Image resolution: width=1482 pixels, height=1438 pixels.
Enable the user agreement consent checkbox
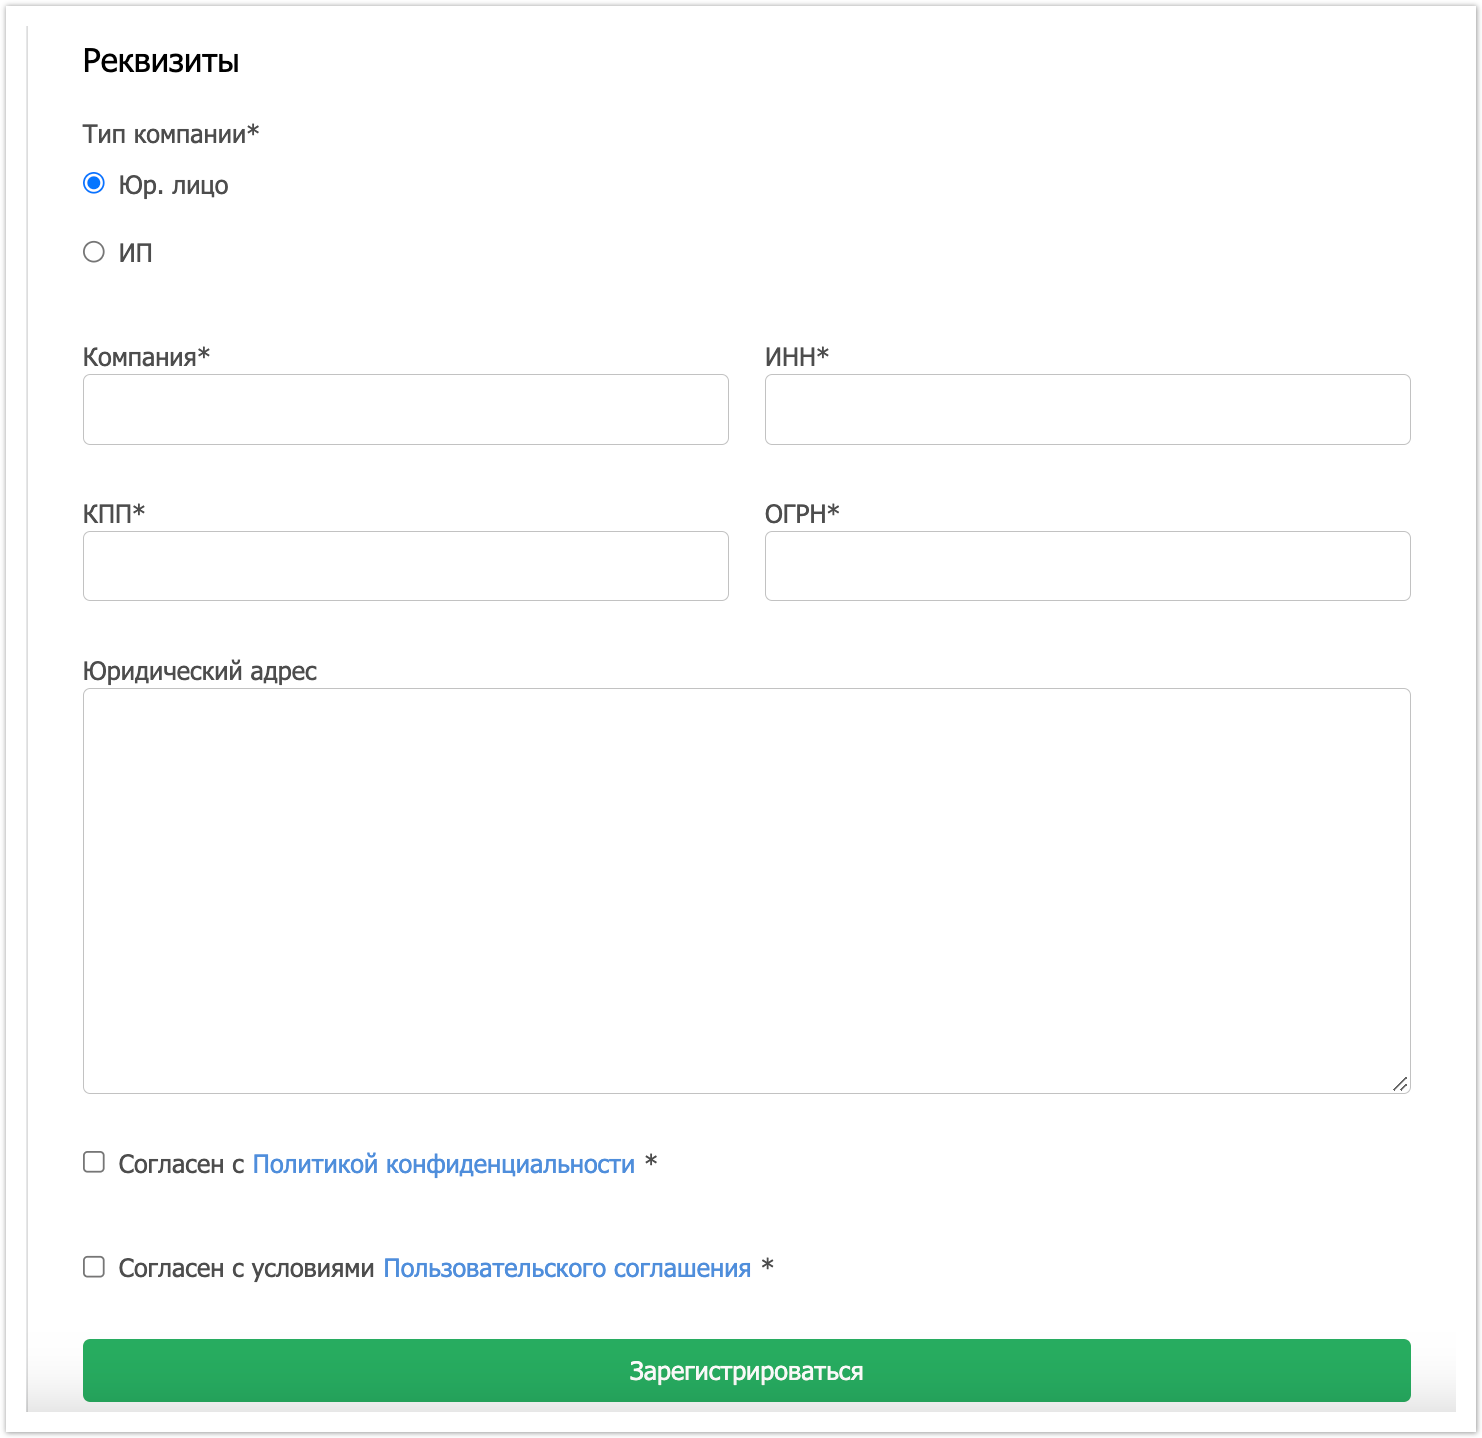pos(94,1267)
